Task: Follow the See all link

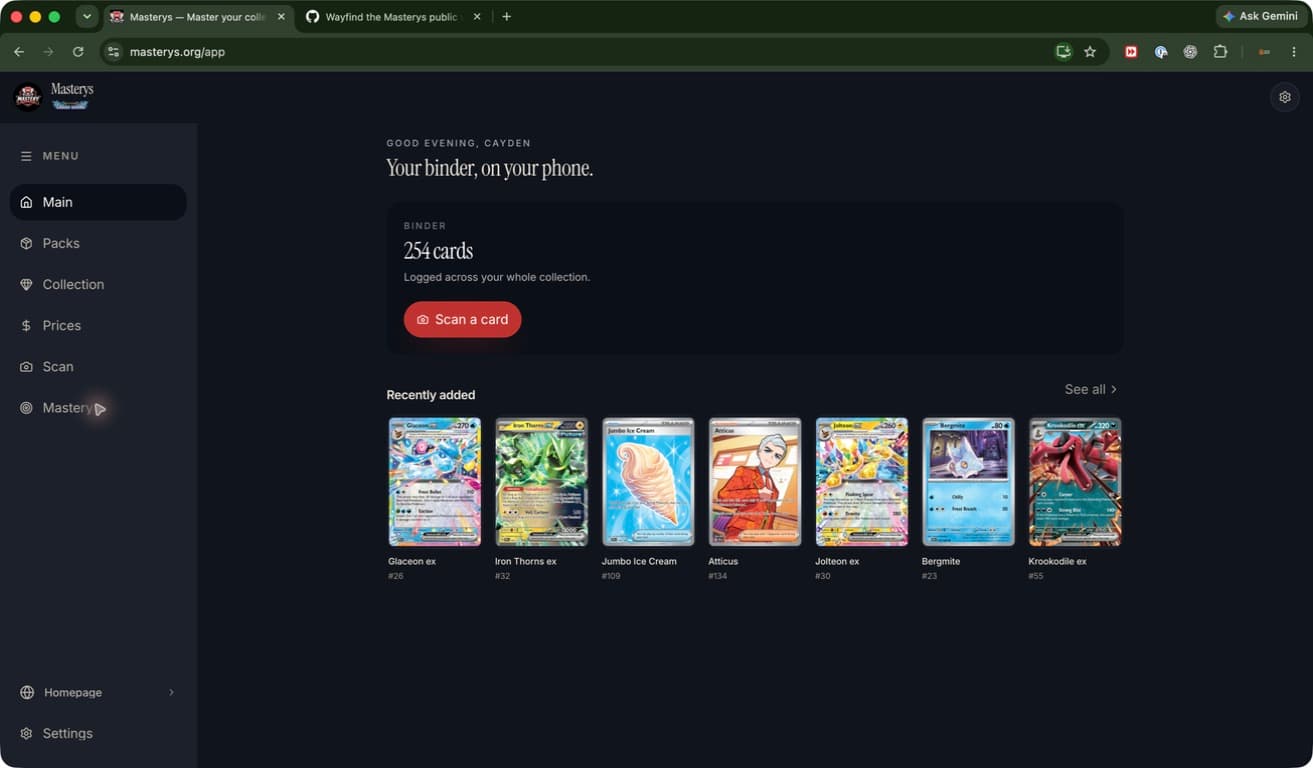Action: pos(1091,389)
